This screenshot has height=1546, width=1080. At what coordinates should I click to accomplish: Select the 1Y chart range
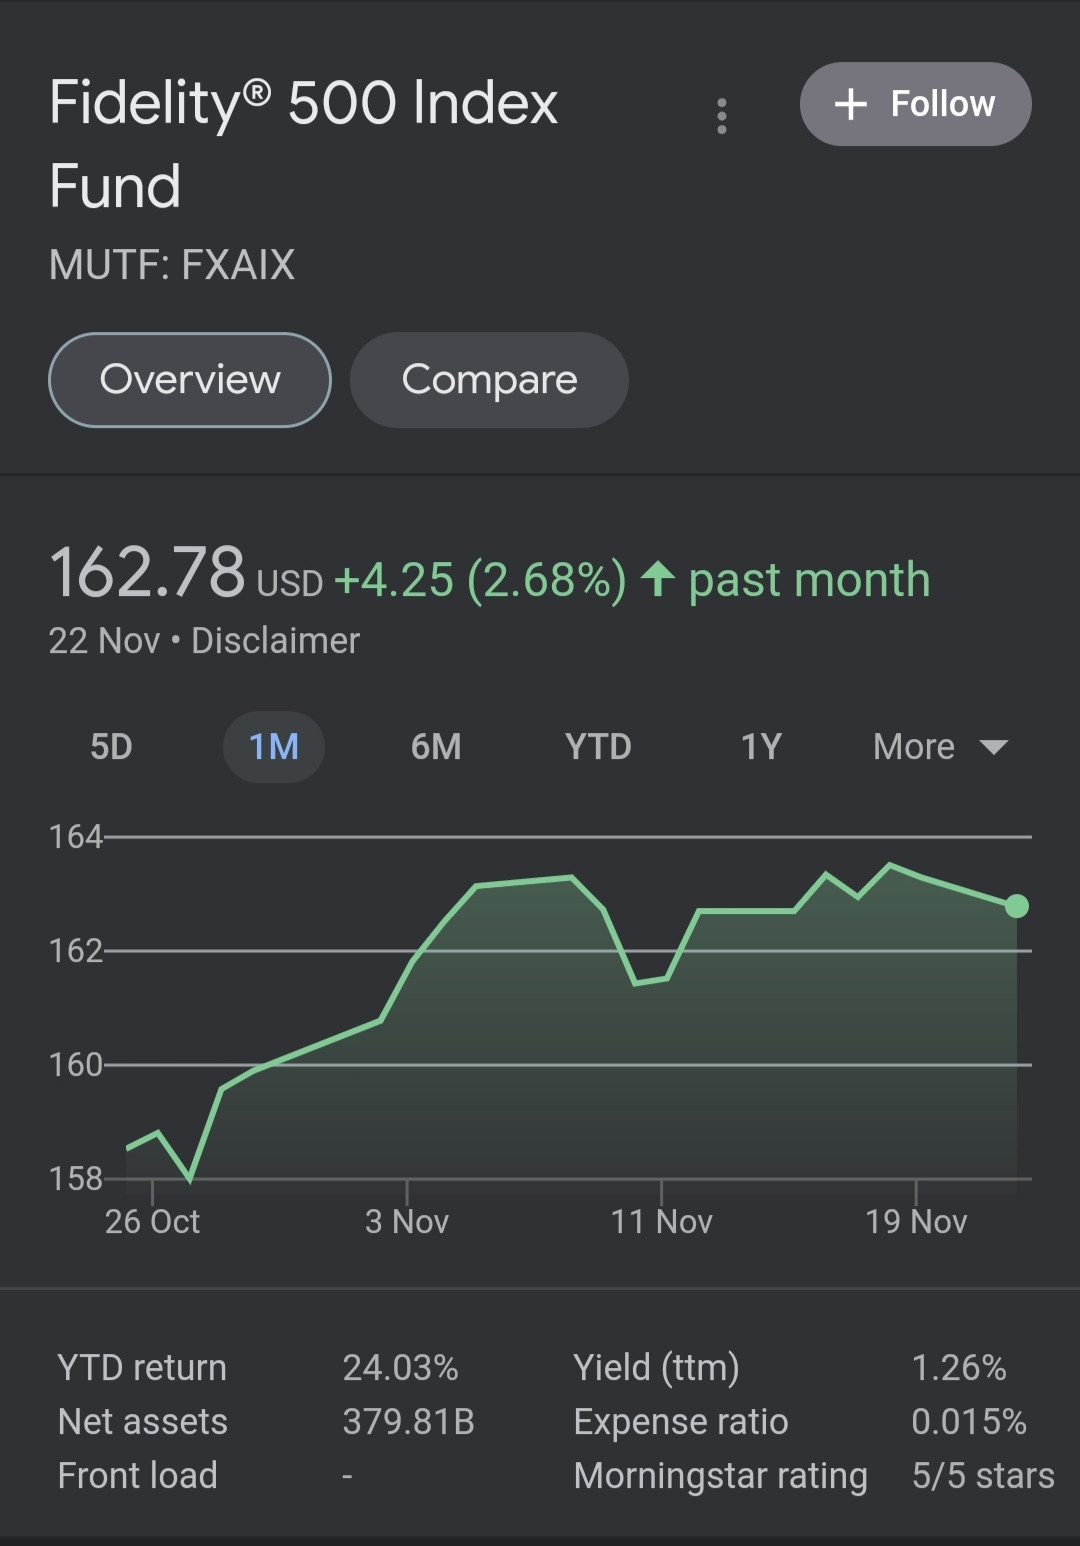761,747
